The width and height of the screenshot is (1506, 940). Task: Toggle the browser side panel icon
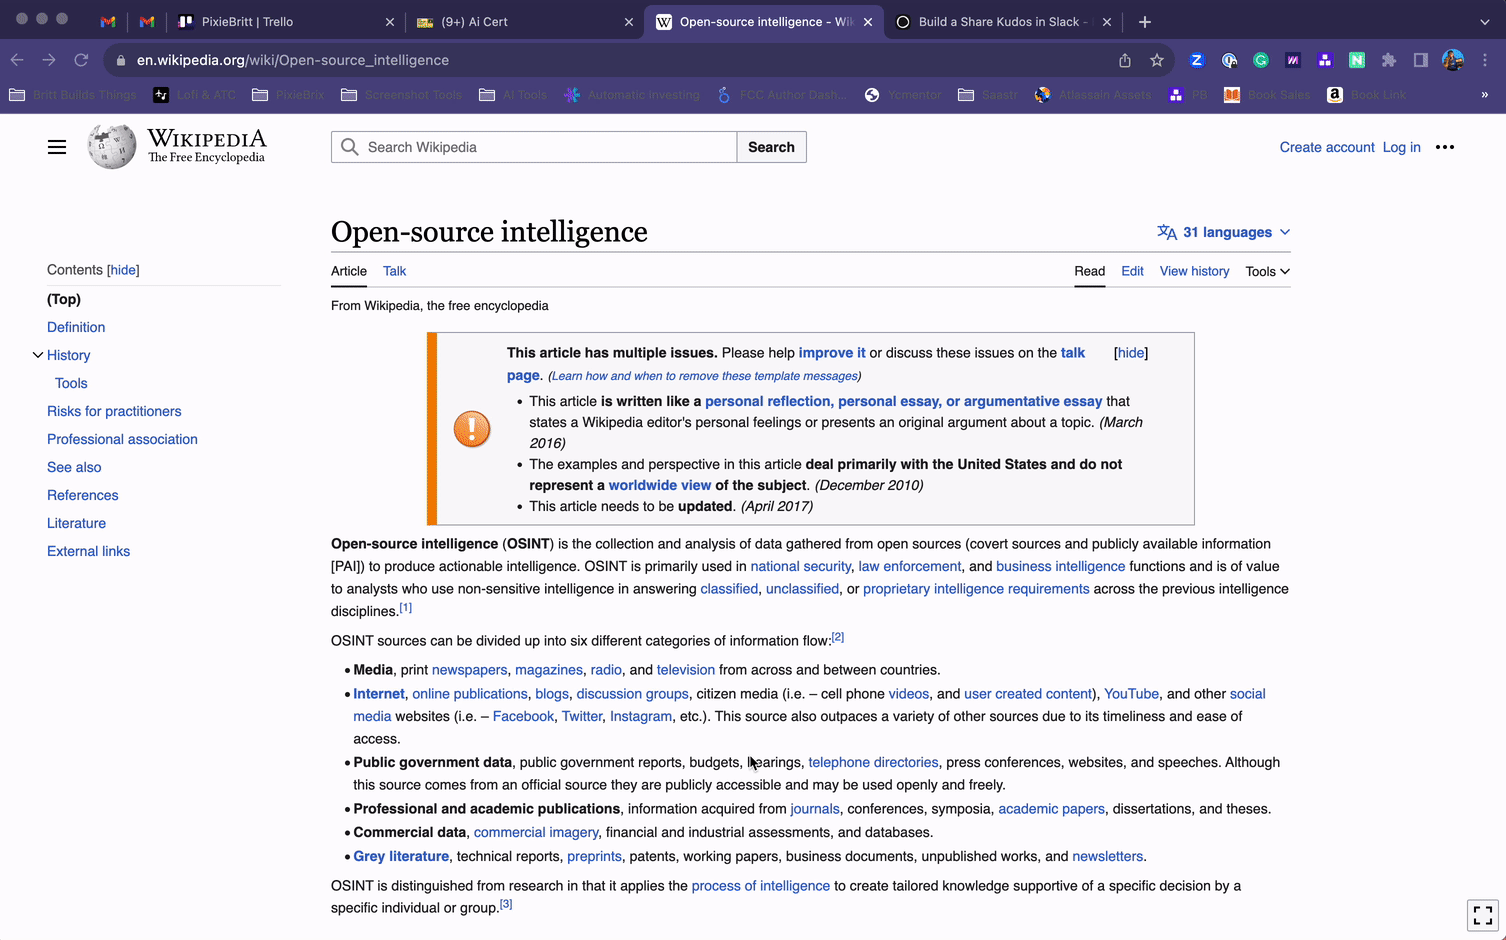click(1421, 60)
